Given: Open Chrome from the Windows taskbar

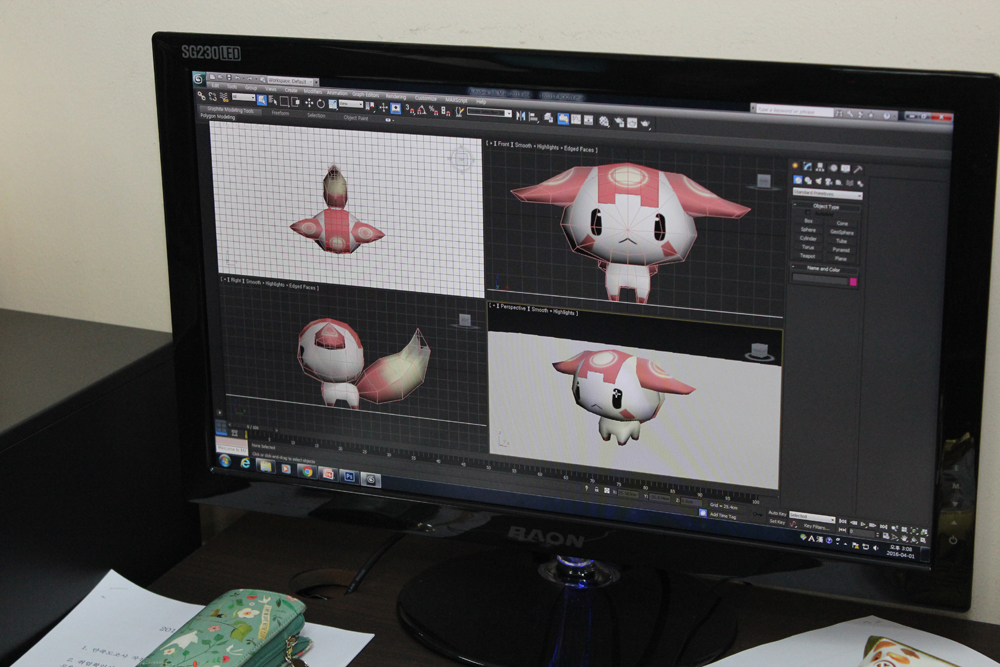Looking at the screenshot, I should (x=307, y=471).
